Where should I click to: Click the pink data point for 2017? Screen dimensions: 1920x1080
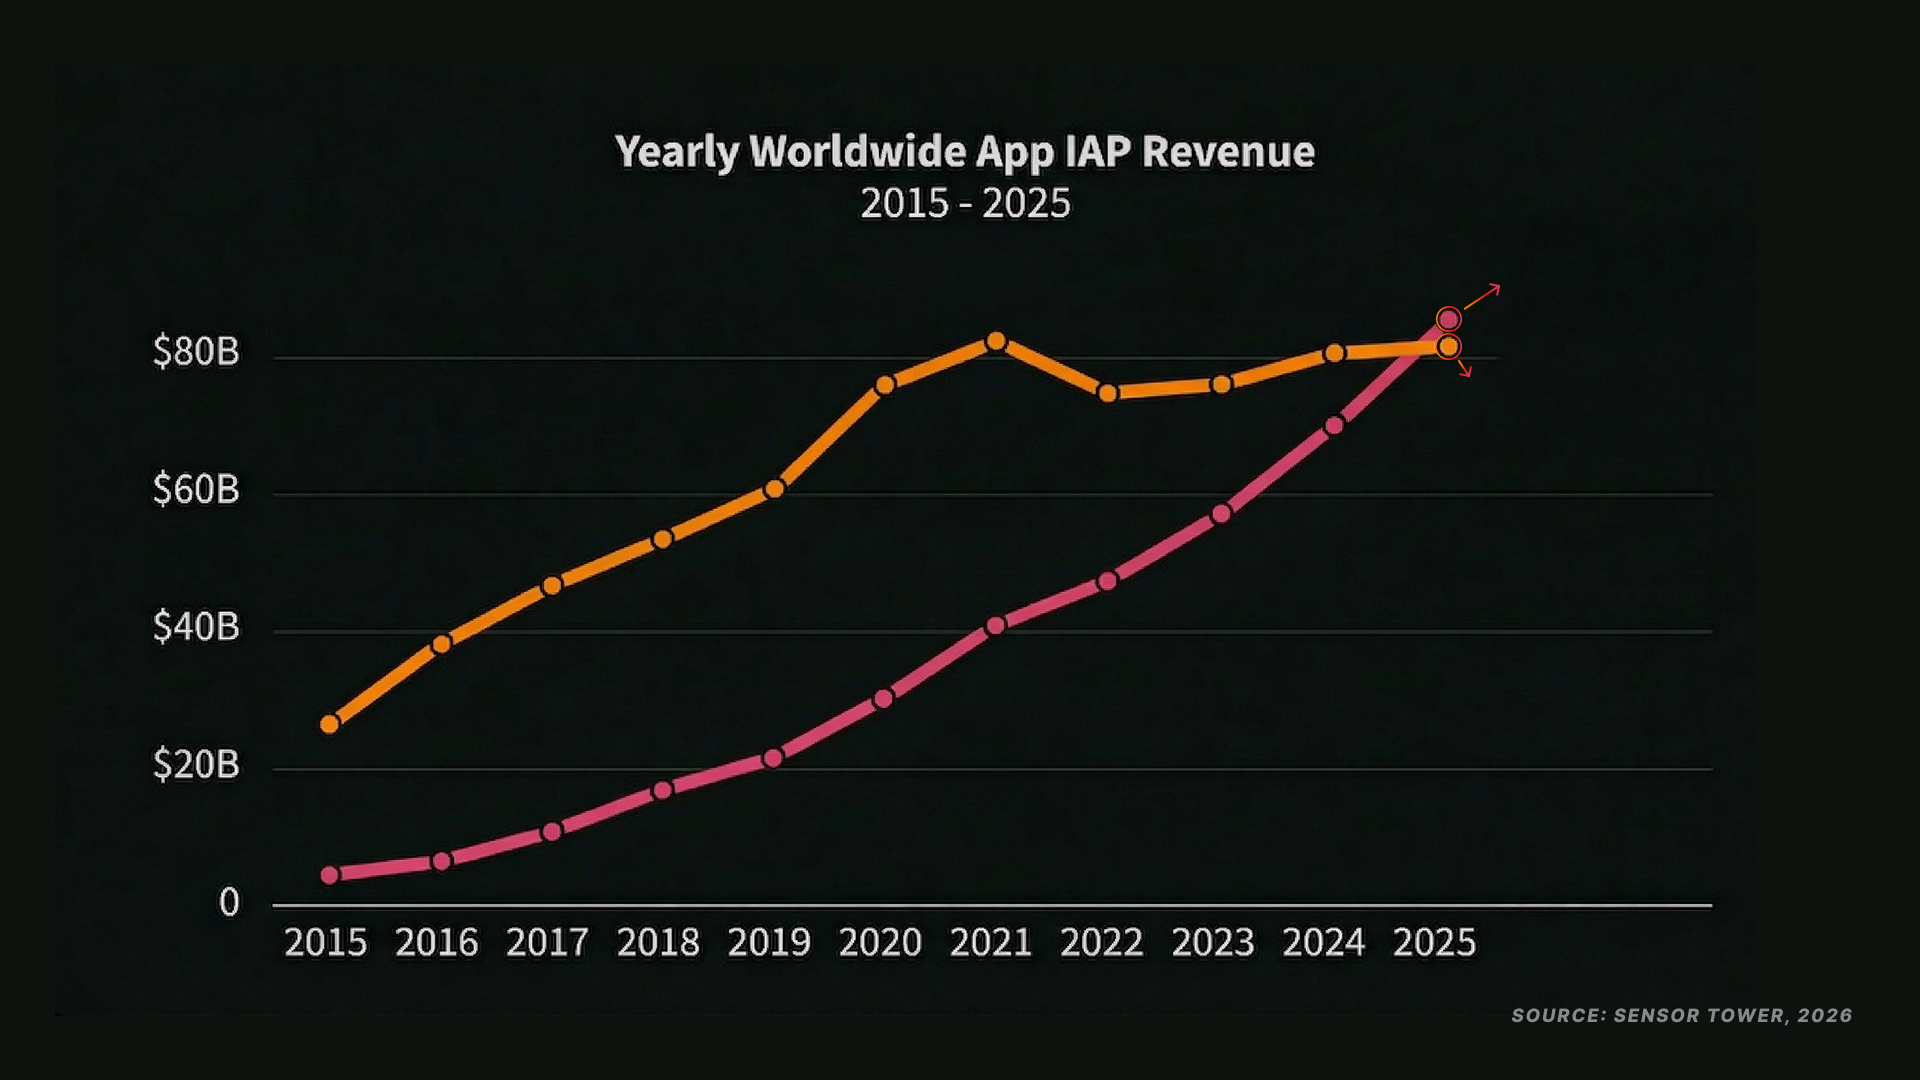click(552, 832)
